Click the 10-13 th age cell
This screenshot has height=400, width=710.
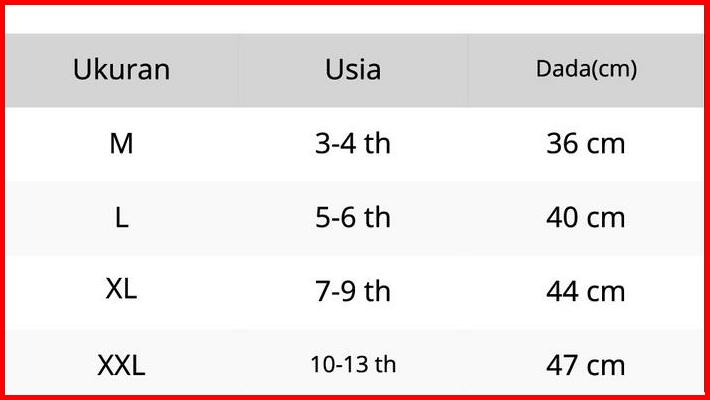pyautogui.click(x=353, y=365)
